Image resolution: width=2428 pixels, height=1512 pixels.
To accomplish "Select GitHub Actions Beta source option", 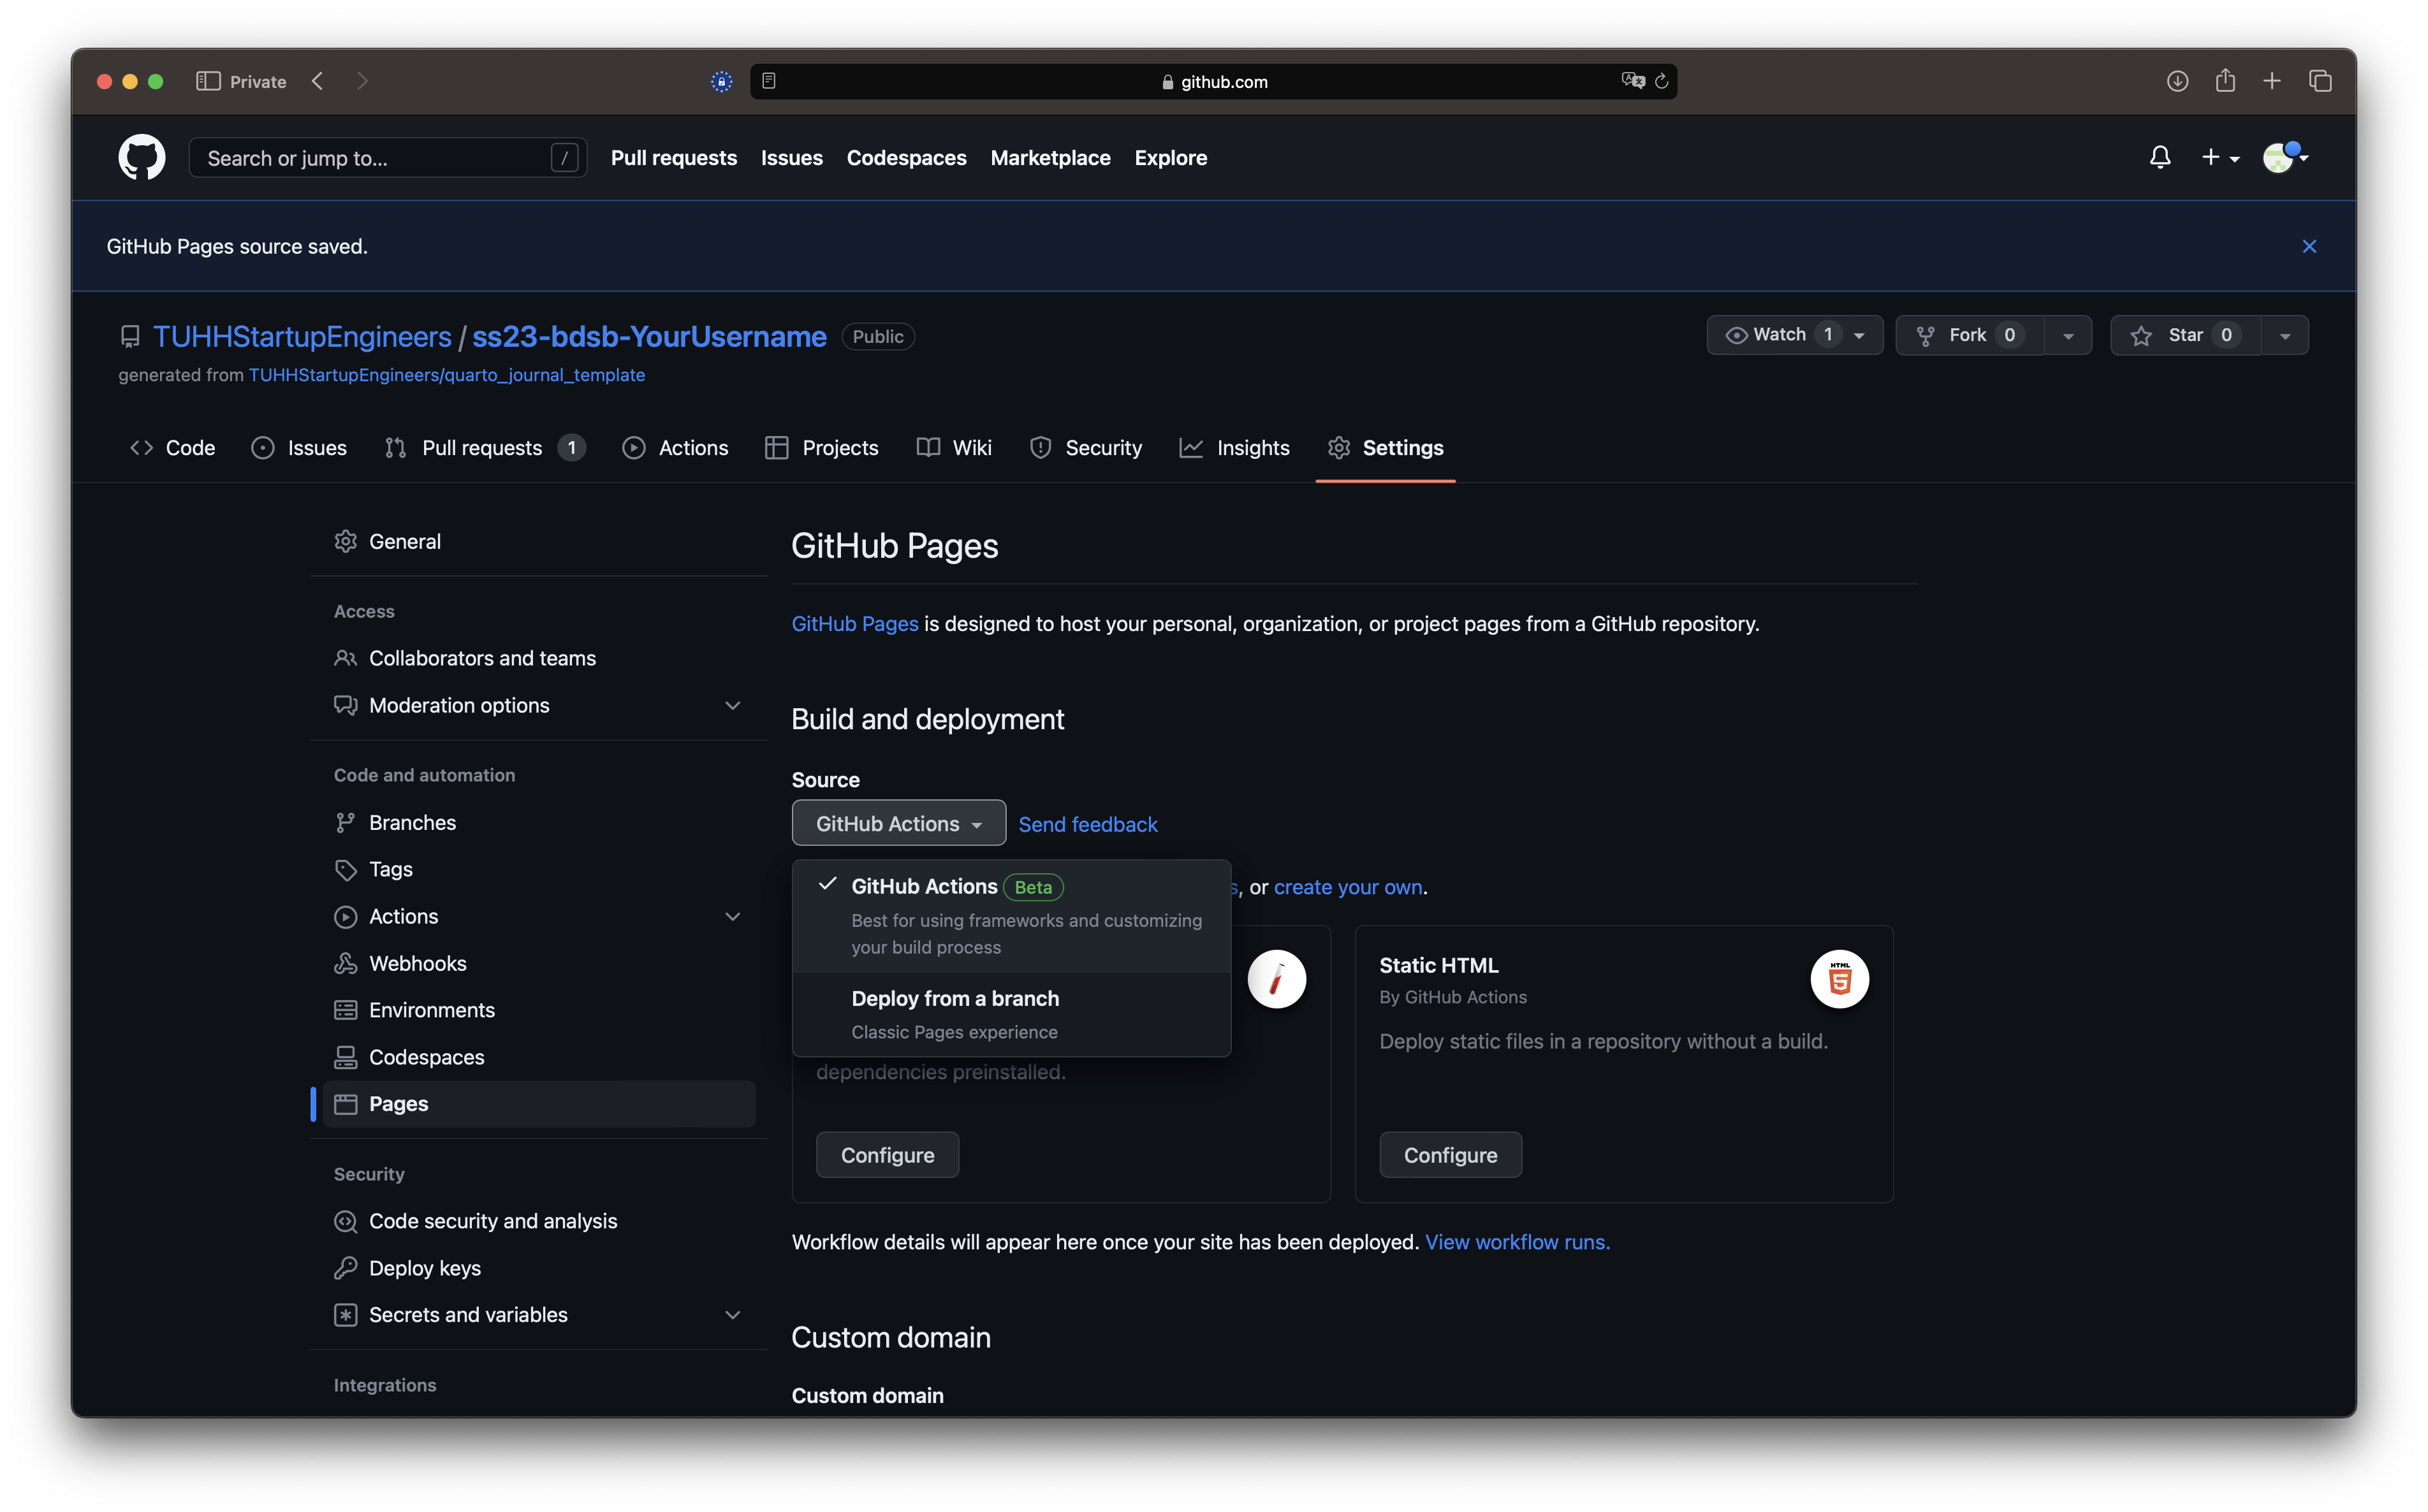I will click(1011, 915).
